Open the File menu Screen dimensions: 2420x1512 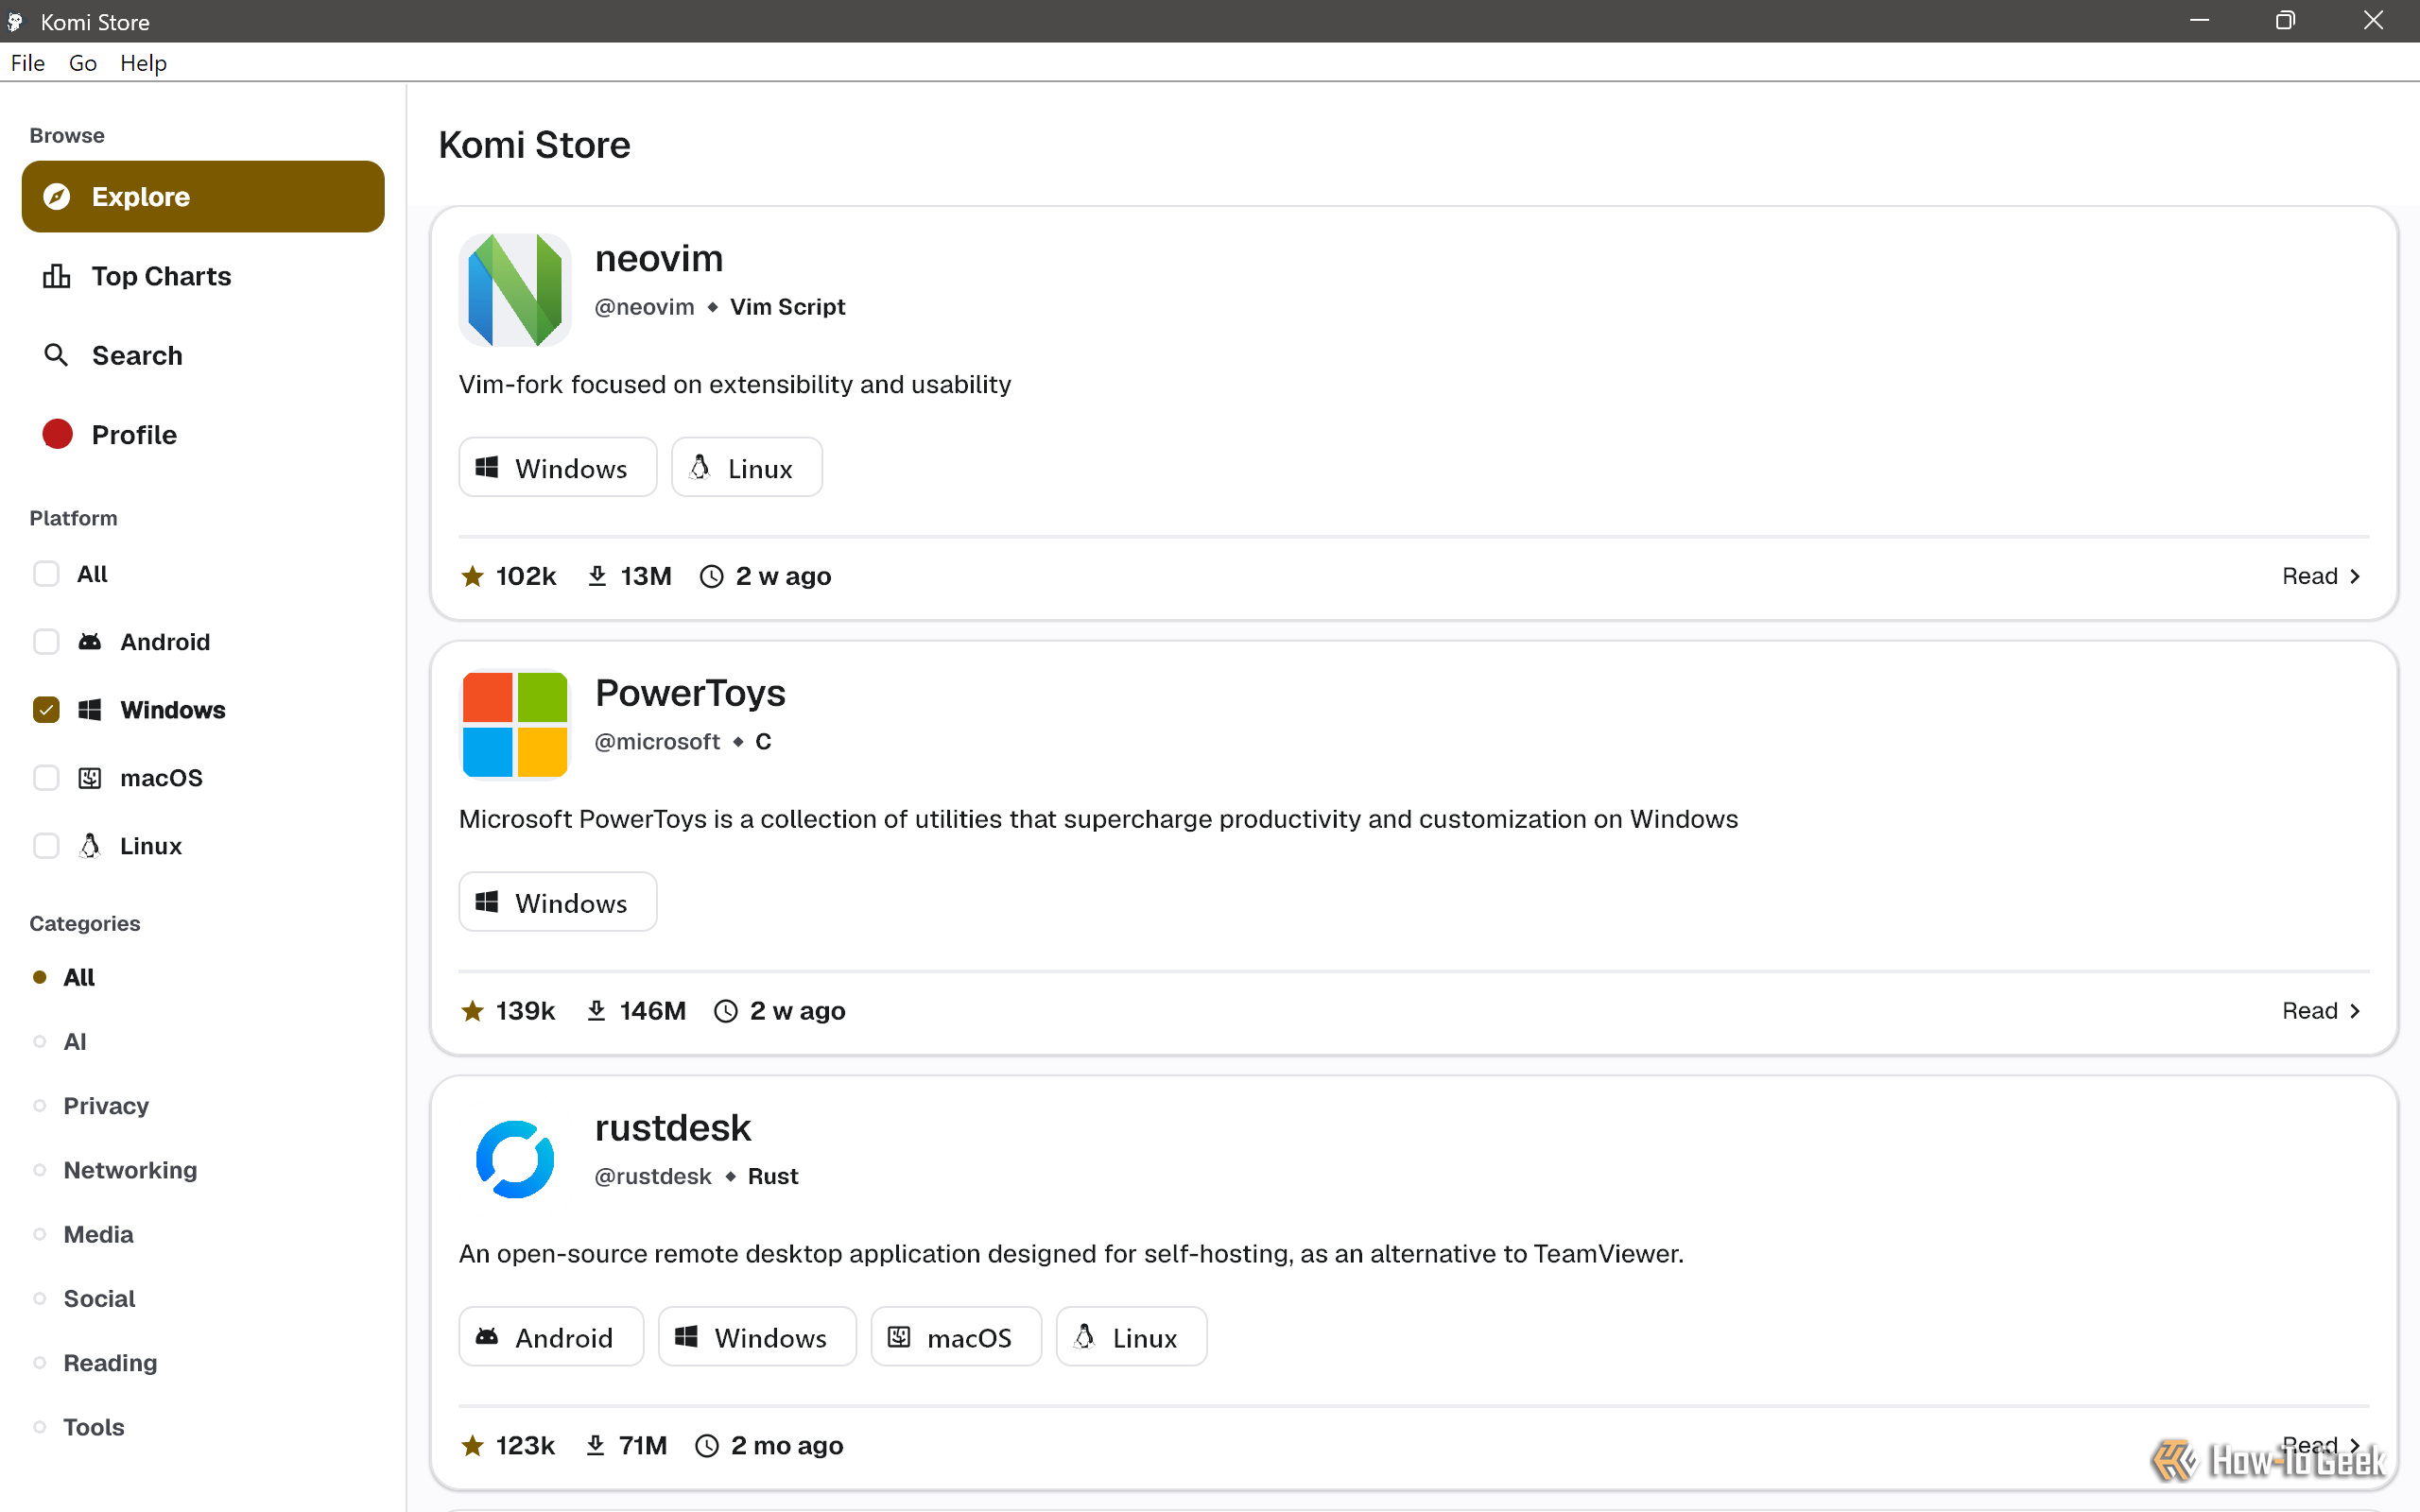[28, 63]
